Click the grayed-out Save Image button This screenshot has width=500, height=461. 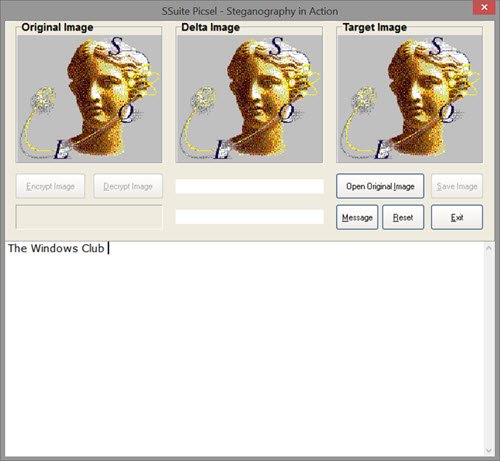coord(457,186)
